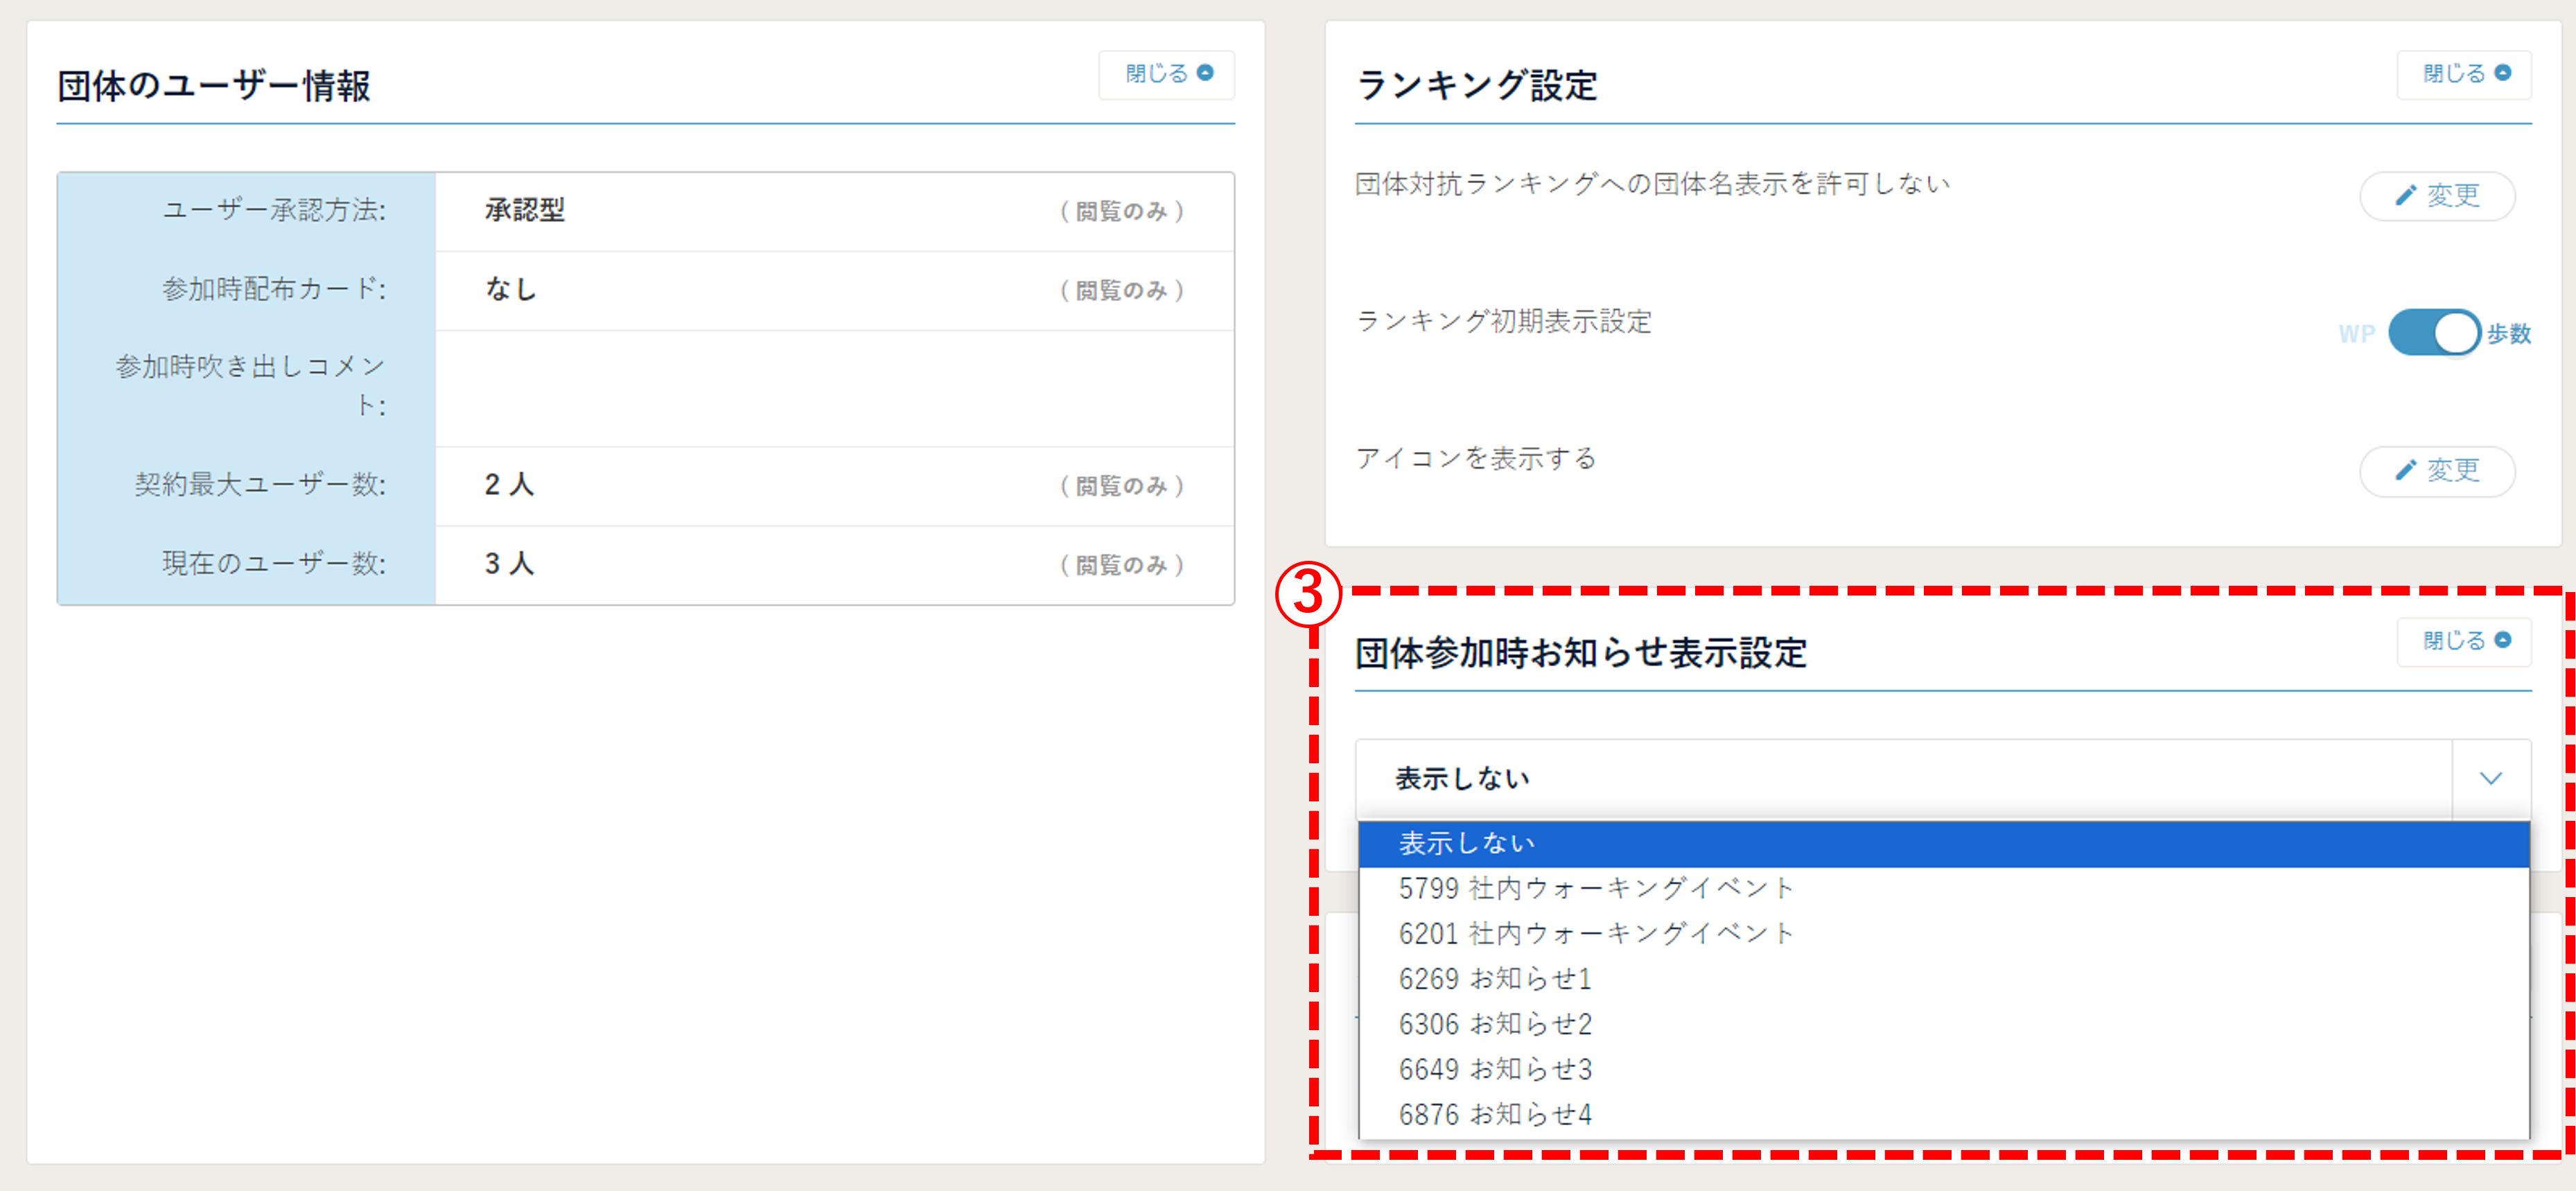Click the dropdown chevron arrow for お知らせ selection

[x=2490, y=778]
